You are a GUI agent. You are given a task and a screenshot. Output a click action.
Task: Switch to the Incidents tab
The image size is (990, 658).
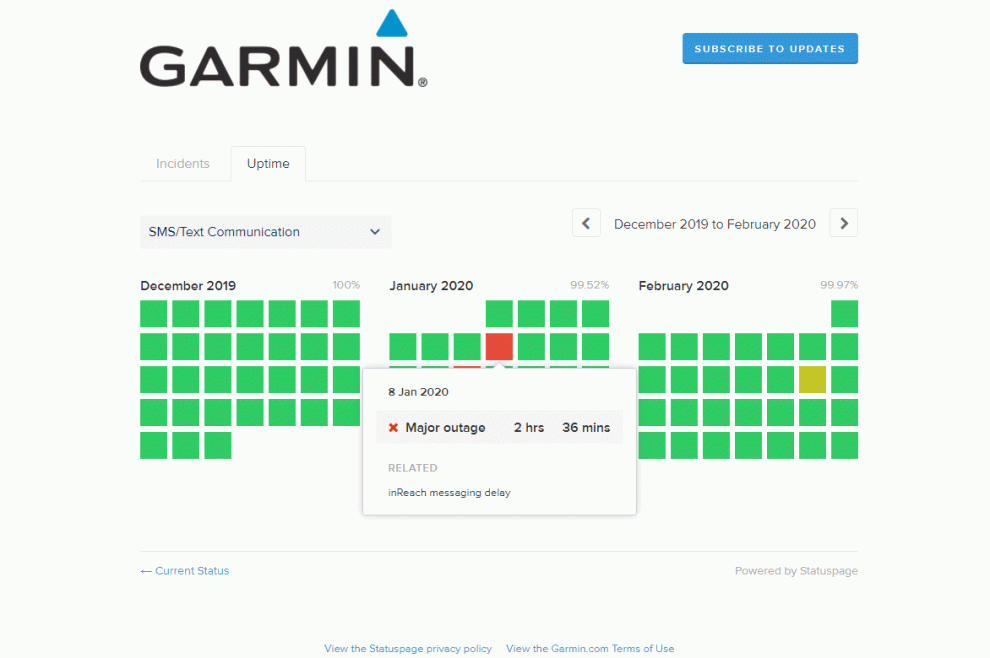[182, 164]
